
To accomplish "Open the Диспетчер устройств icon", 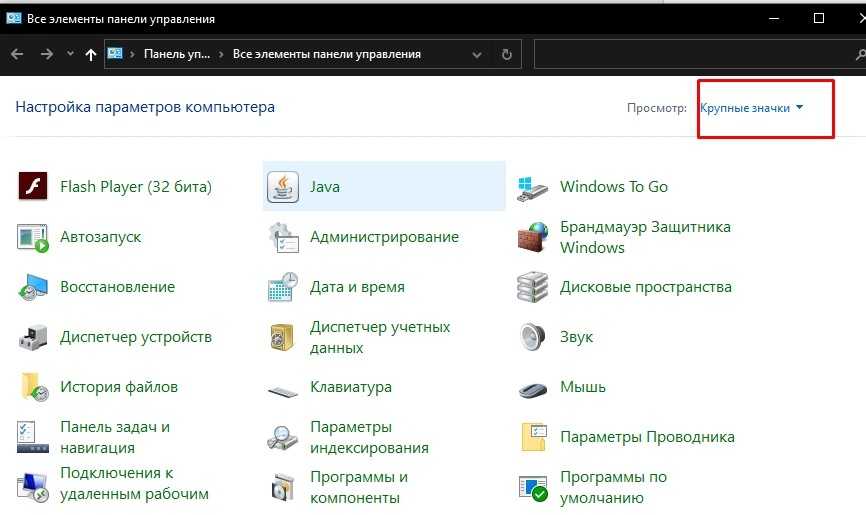I will 33,337.
